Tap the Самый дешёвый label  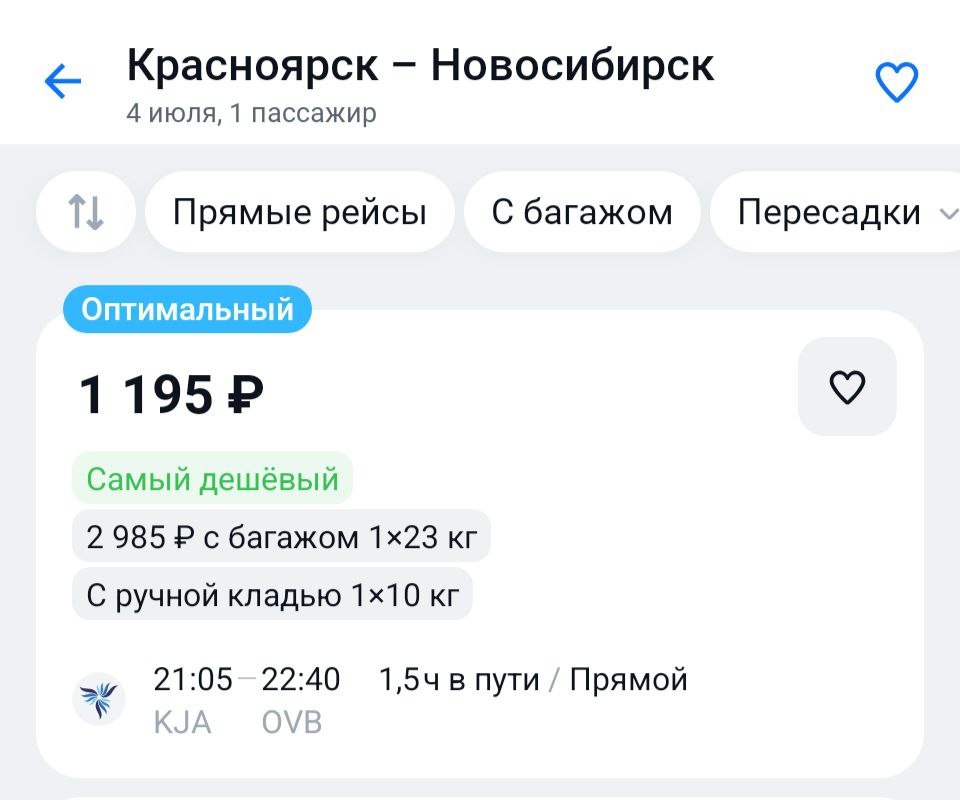pyautogui.click(x=212, y=479)
